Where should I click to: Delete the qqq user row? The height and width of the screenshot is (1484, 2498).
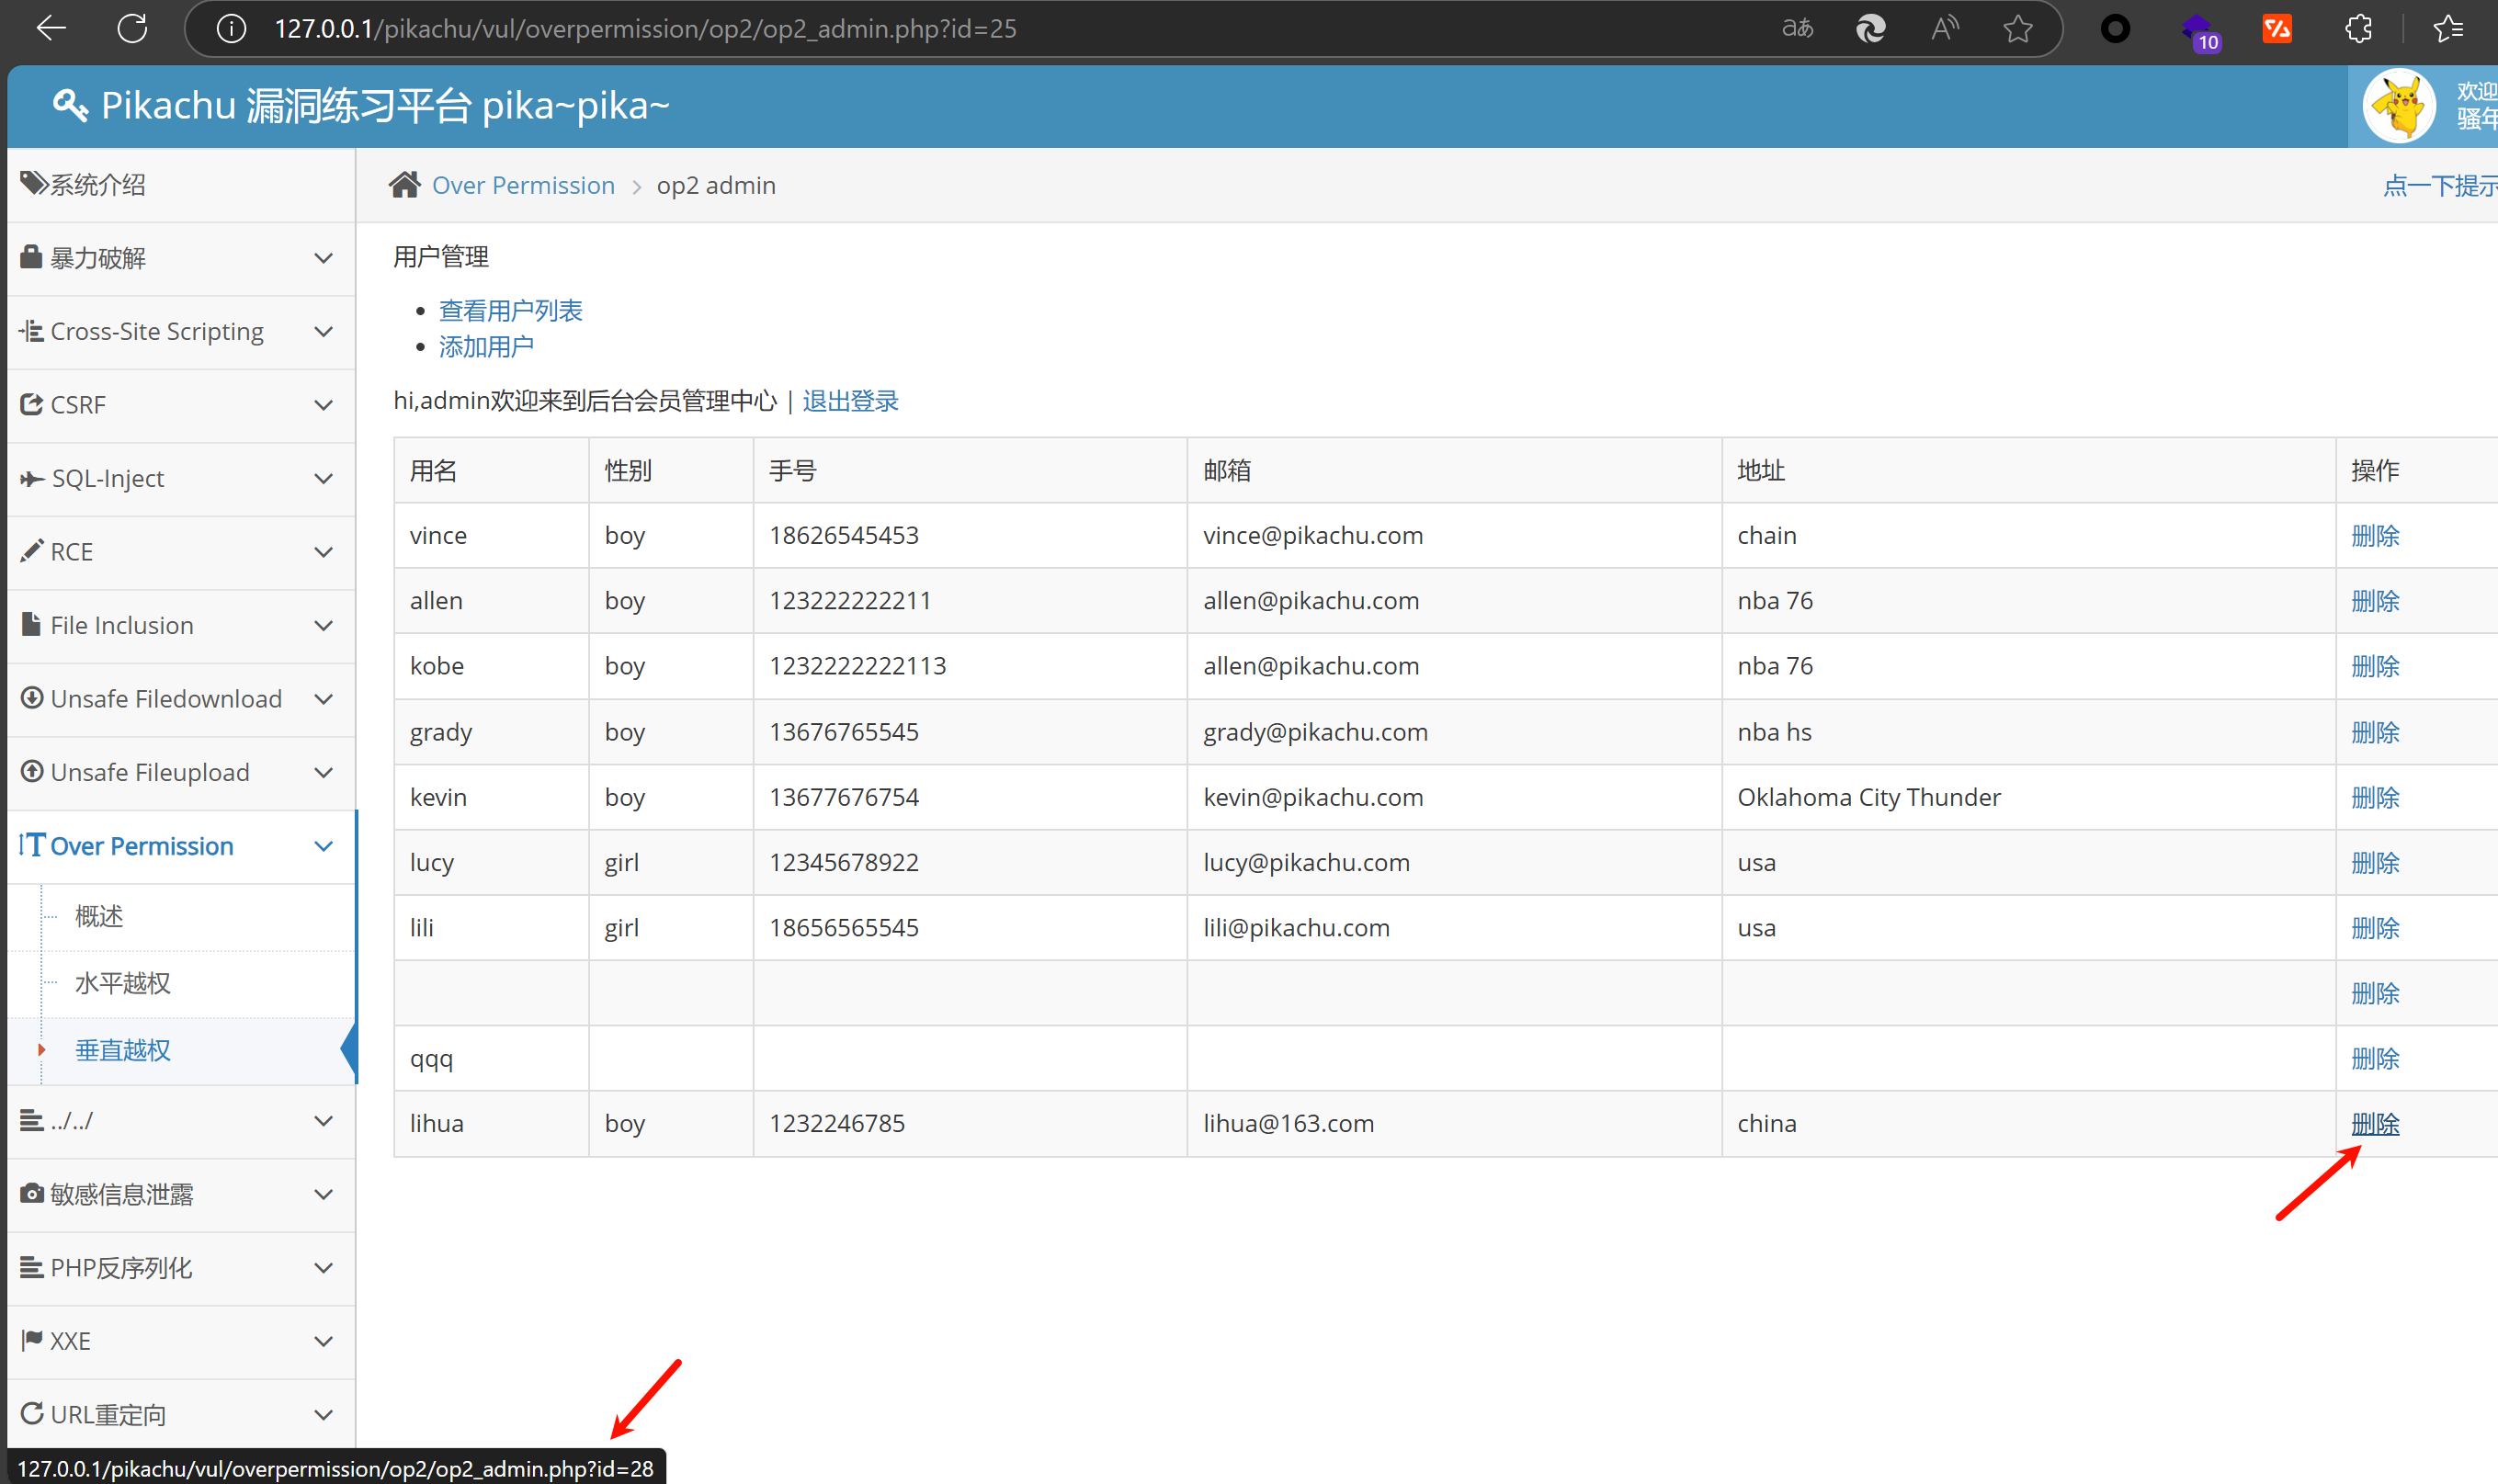2375,1058
